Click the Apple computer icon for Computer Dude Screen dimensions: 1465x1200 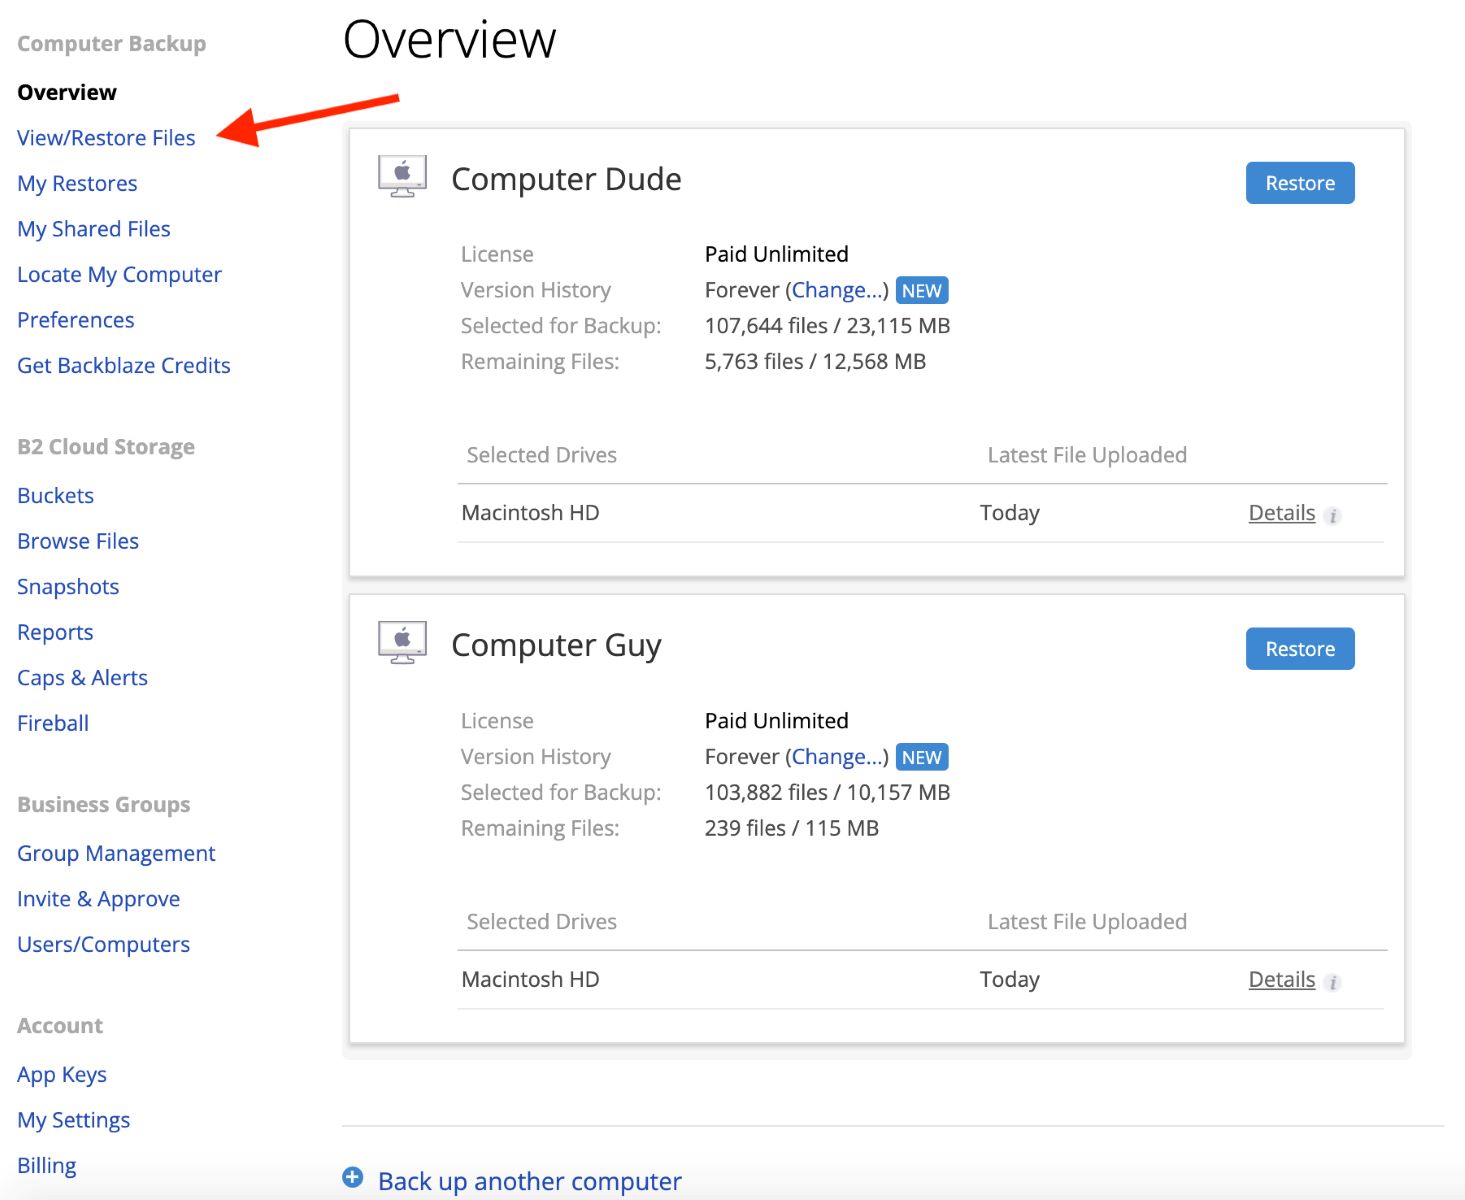[402, 175]
